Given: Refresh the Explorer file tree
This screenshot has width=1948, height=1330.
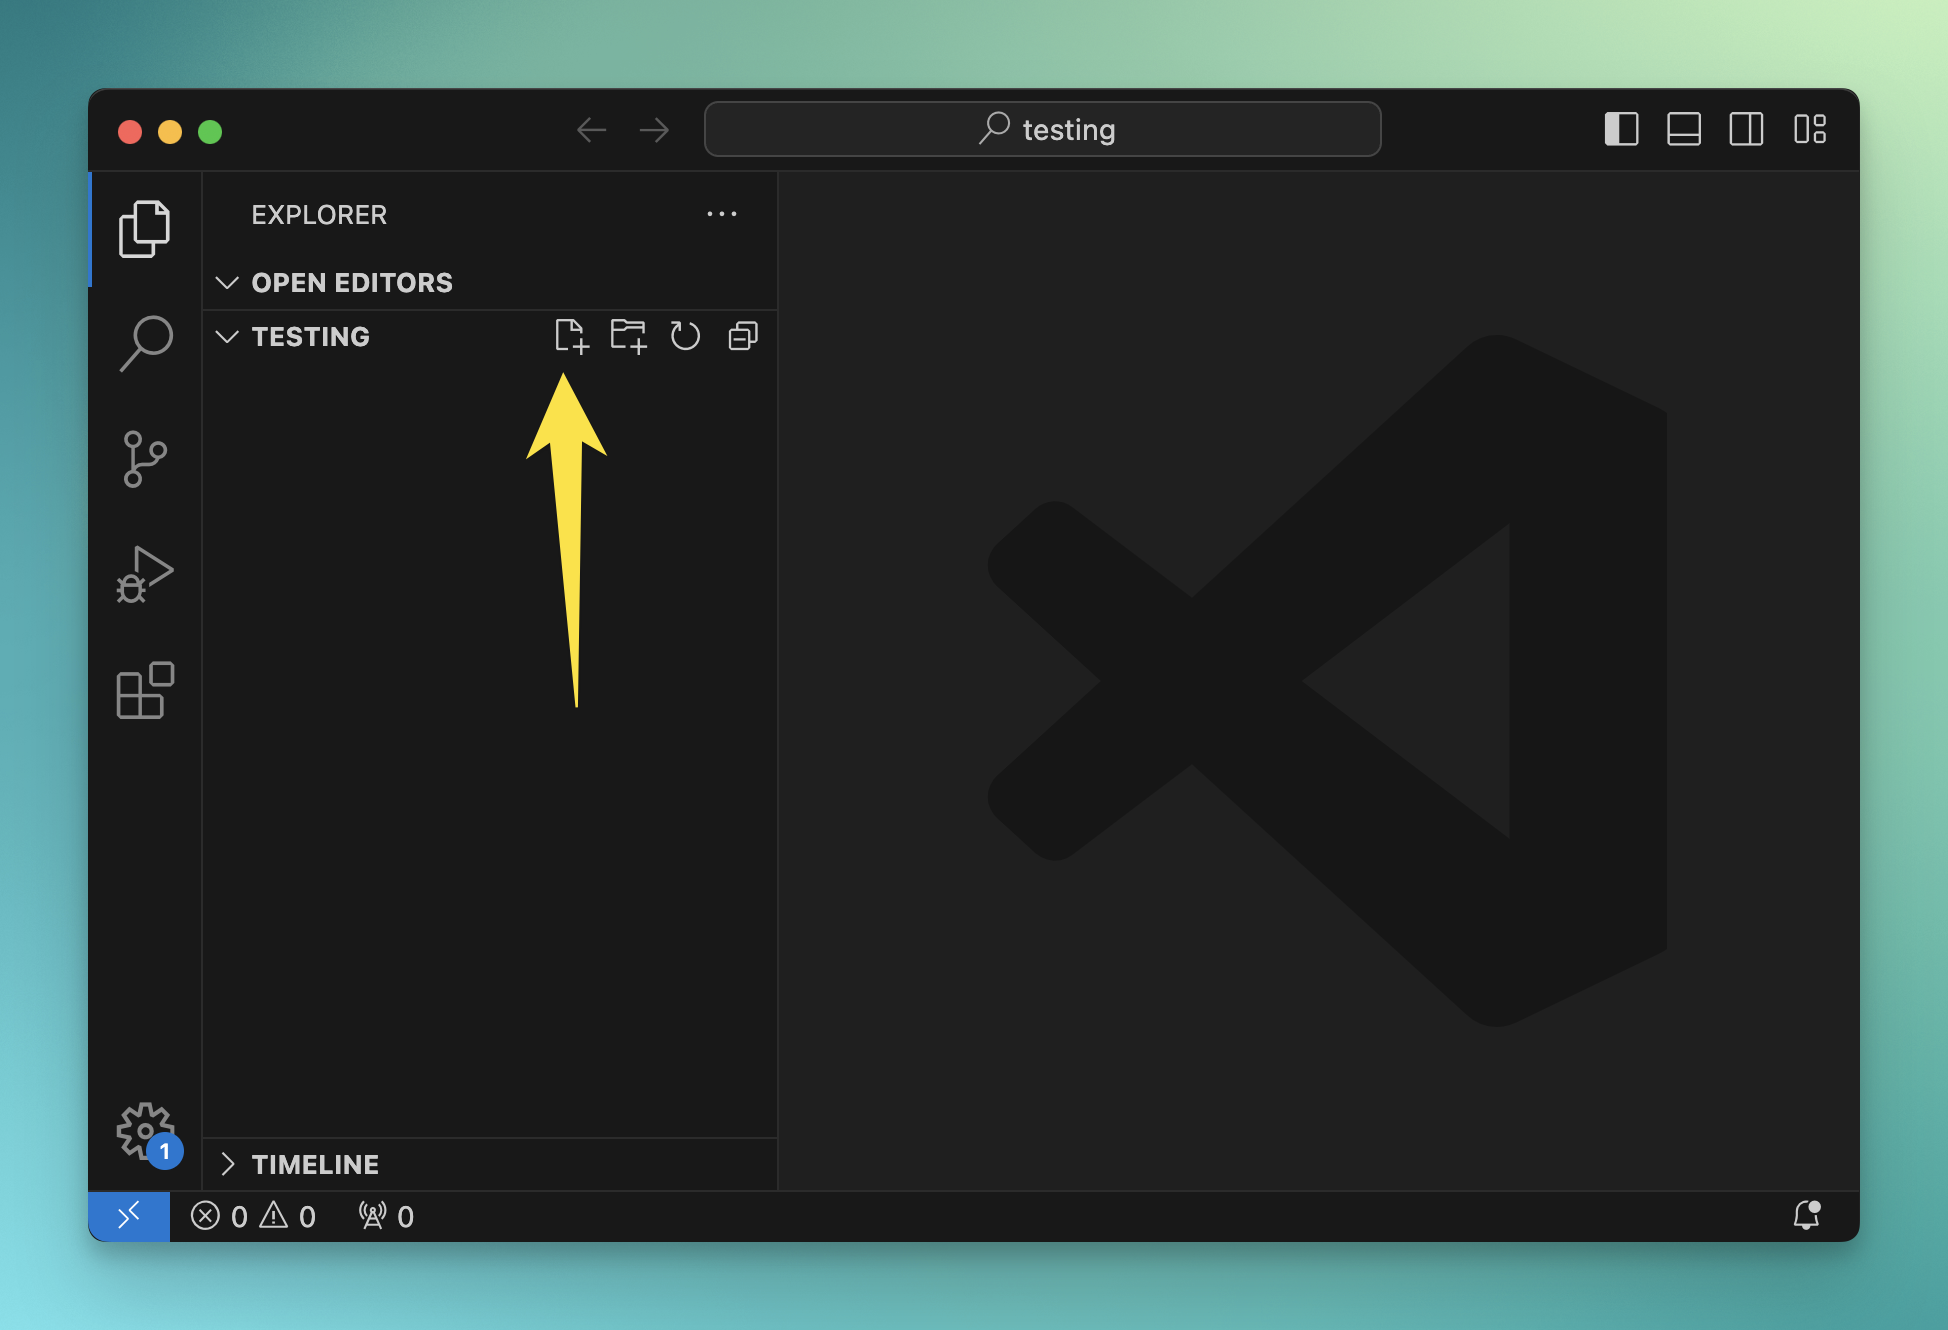Looking at the screenshot, I should (685, 336).
